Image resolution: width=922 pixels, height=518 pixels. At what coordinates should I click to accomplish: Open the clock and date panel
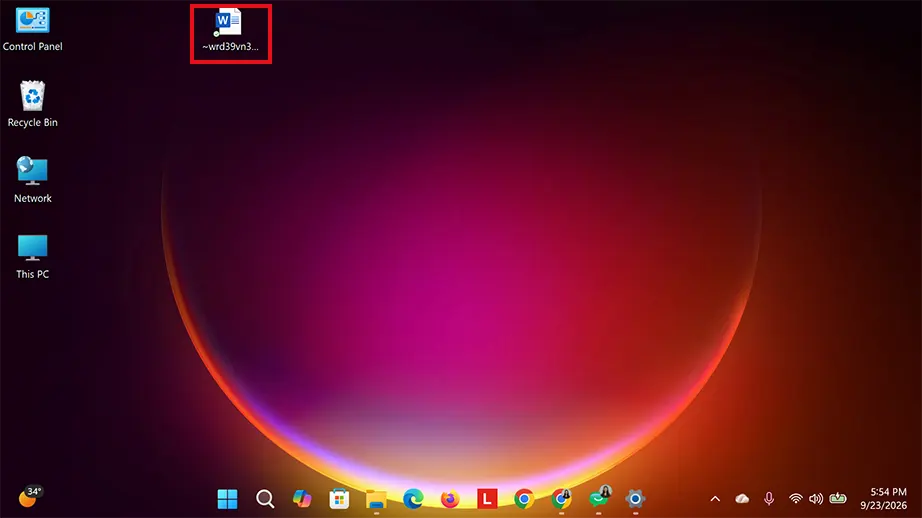tap(883, 499)
